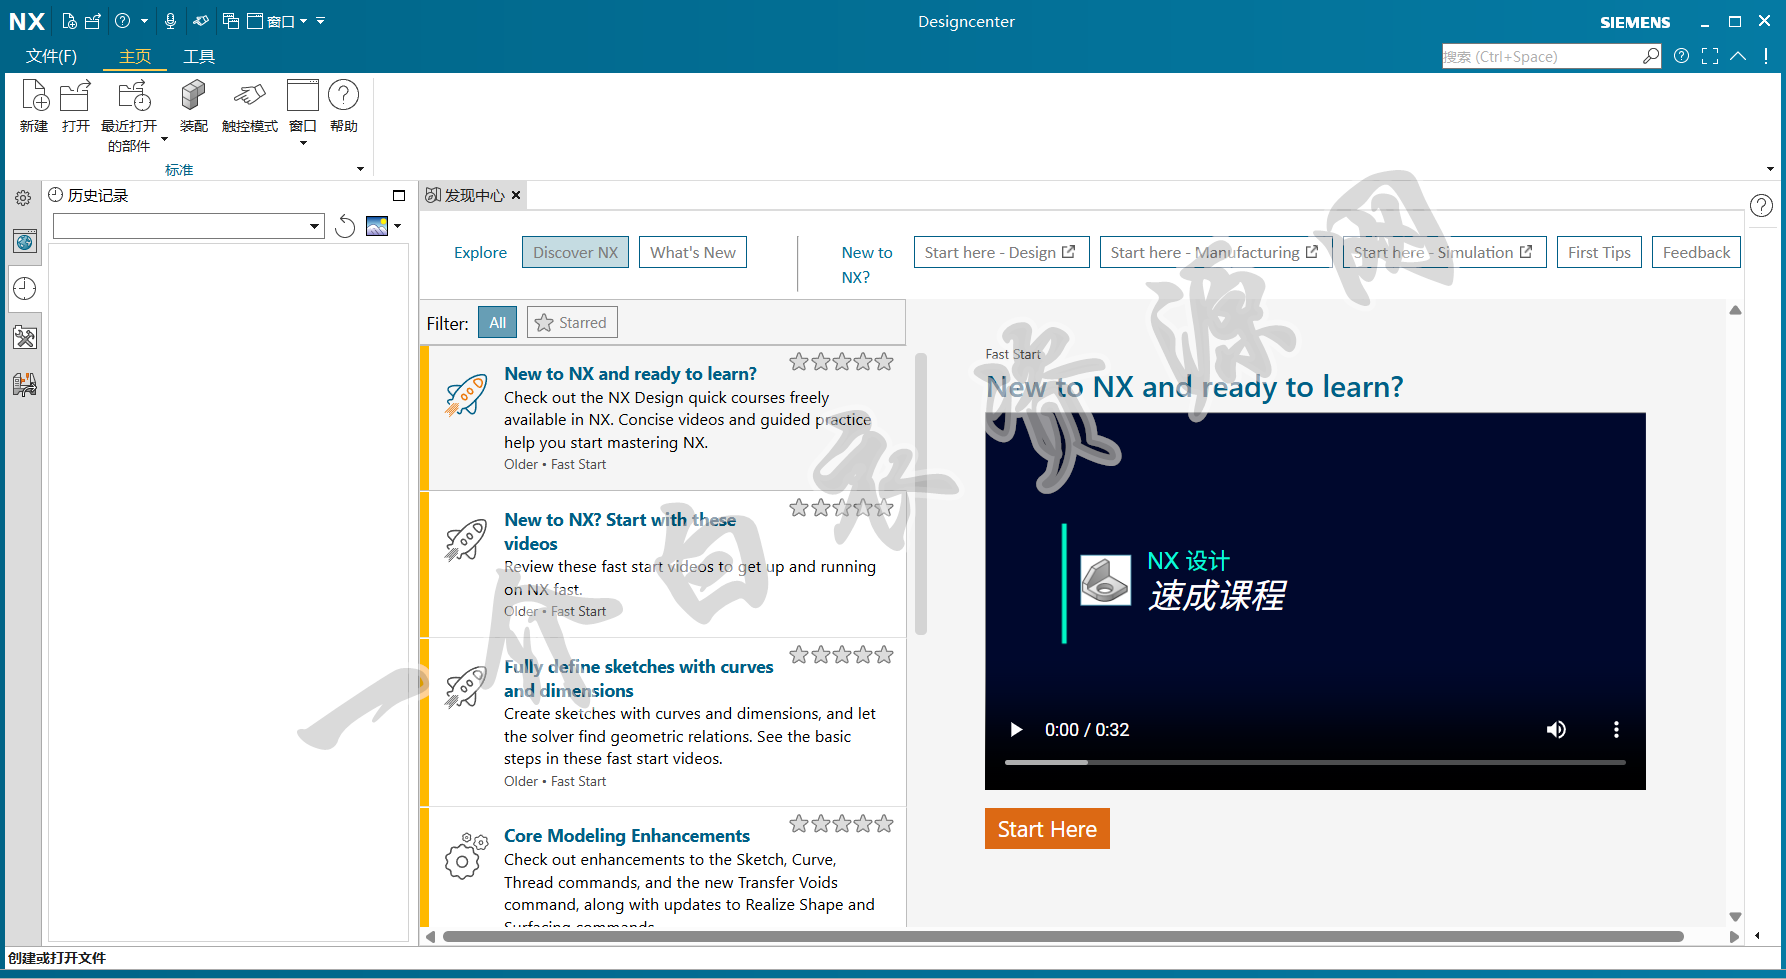Open the resource bar settings gear
This screenshot has width=1786, height=979.
click(x=23, y=198)
